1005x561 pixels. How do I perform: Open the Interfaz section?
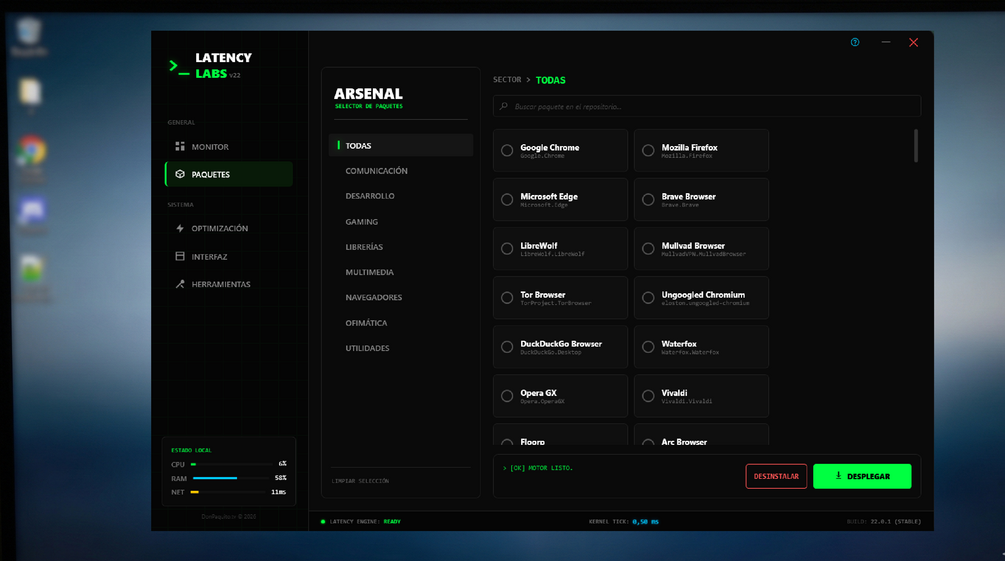pyautogui.click(x=229, y=256)
